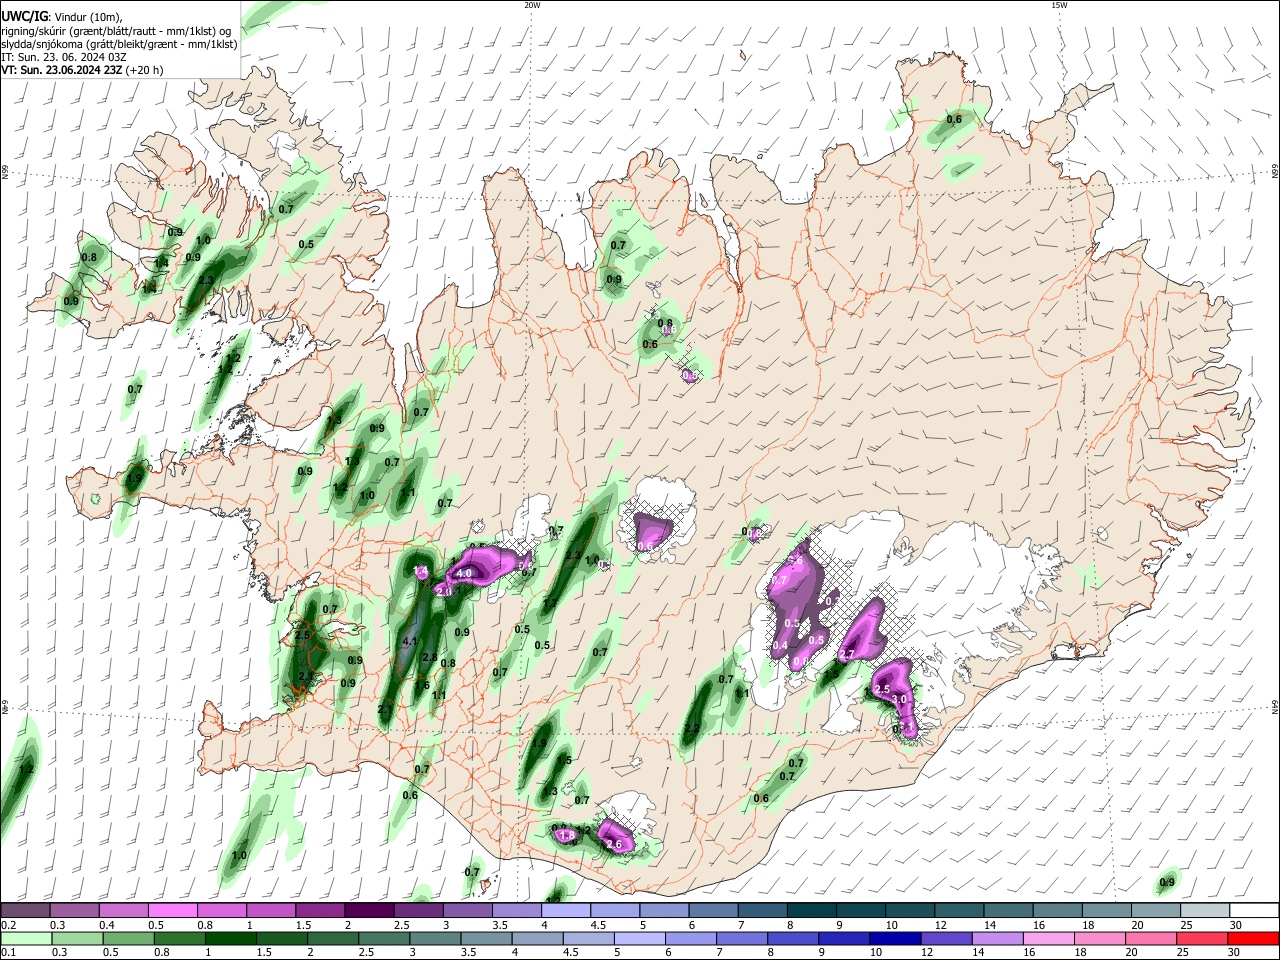Click the '0.2' label in the top legend row
The width and height of the screenshot is (1280, 960).
(x=9, y=925)
